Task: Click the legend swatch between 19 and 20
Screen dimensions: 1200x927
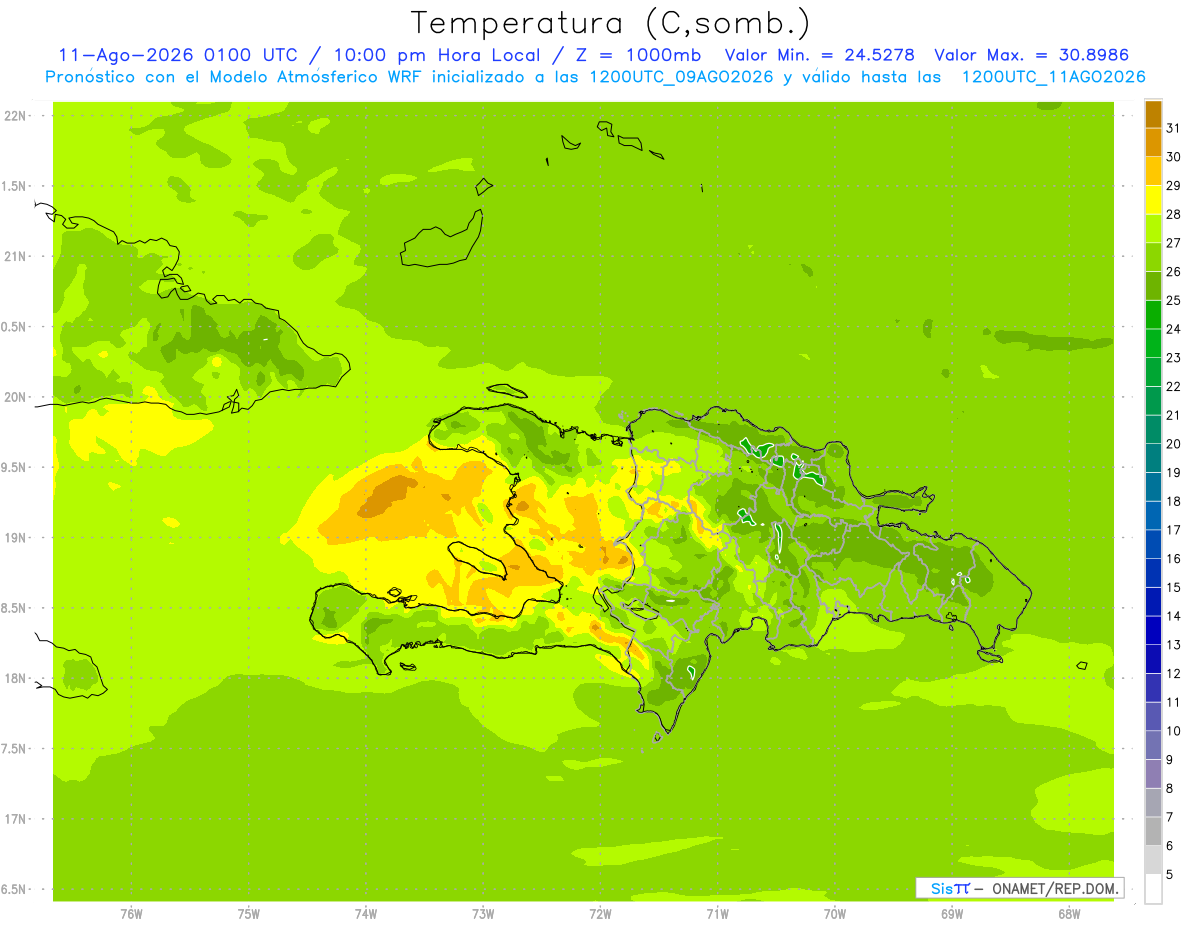Action: [x=1153, y=458]
